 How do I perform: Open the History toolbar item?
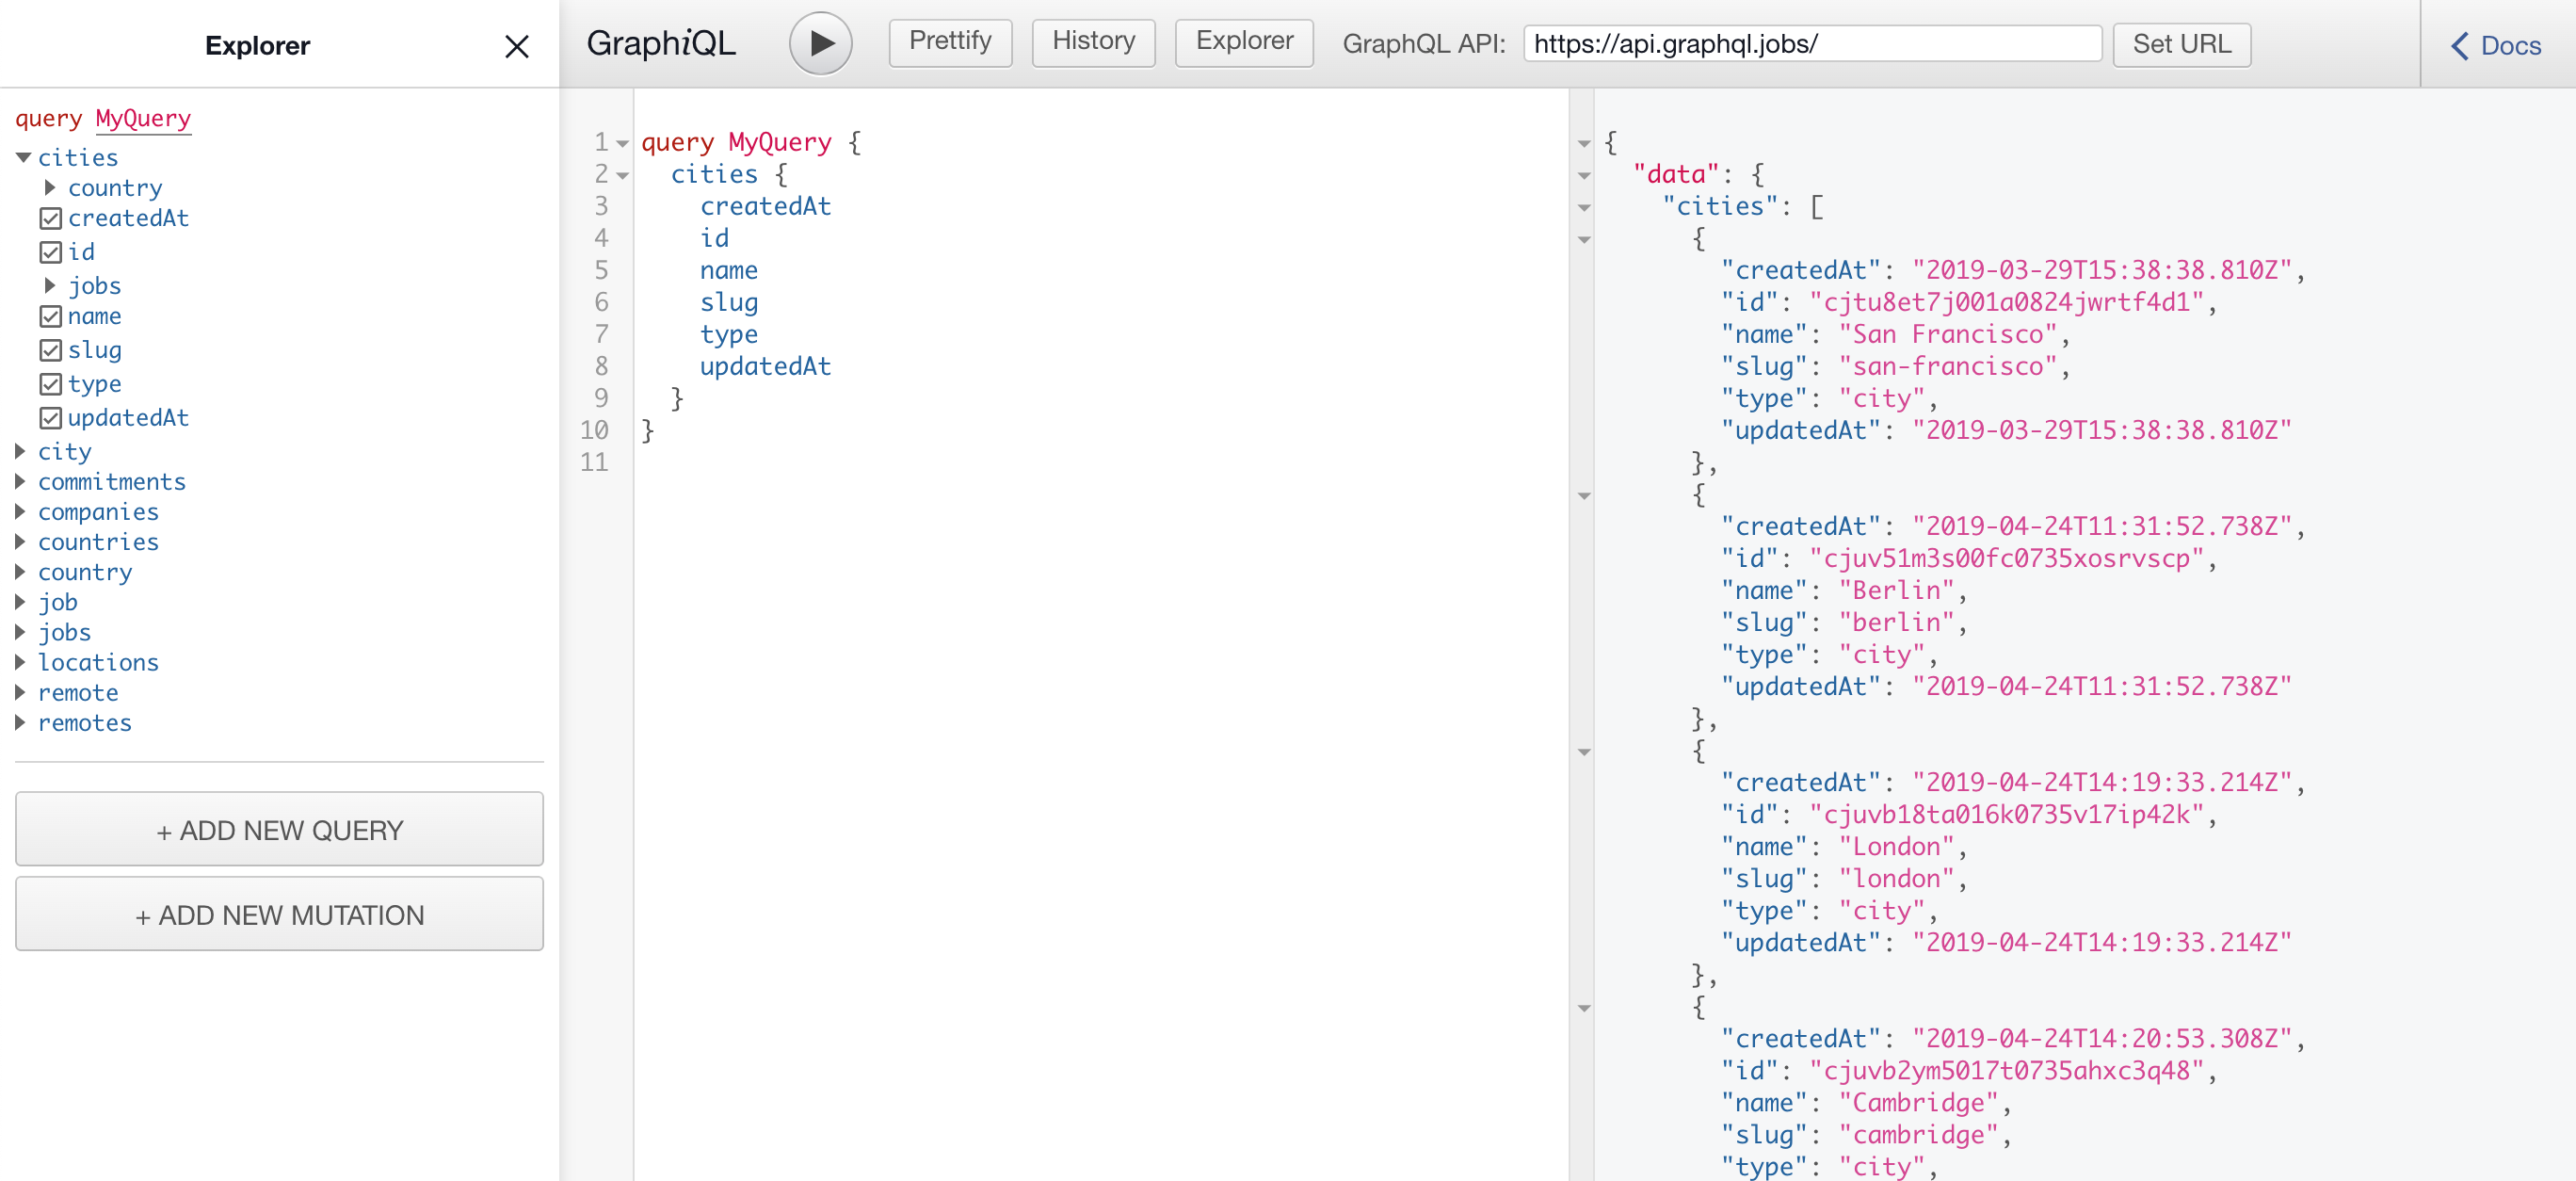click(x=1092, y=42)
